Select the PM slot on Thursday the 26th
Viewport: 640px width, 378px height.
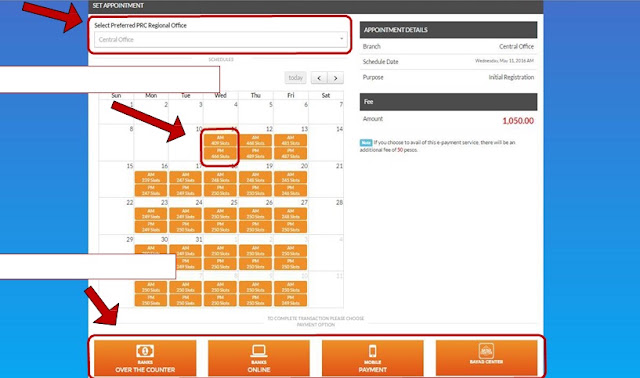(x=256, y=227)
